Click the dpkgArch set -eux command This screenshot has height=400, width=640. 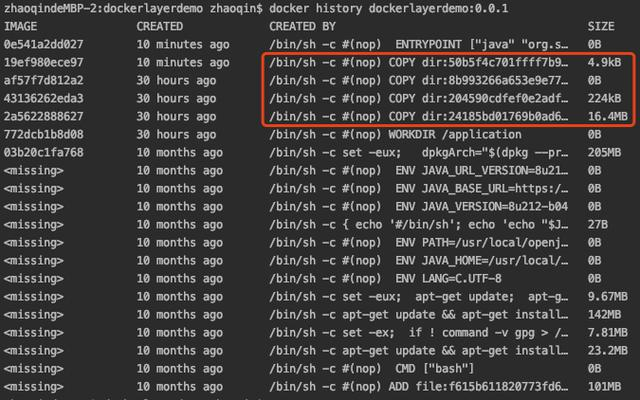pos(418,152)
